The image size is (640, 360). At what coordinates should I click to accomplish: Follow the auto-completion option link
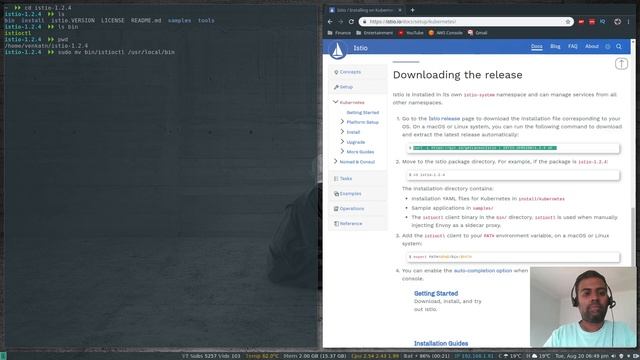(483, 271)
